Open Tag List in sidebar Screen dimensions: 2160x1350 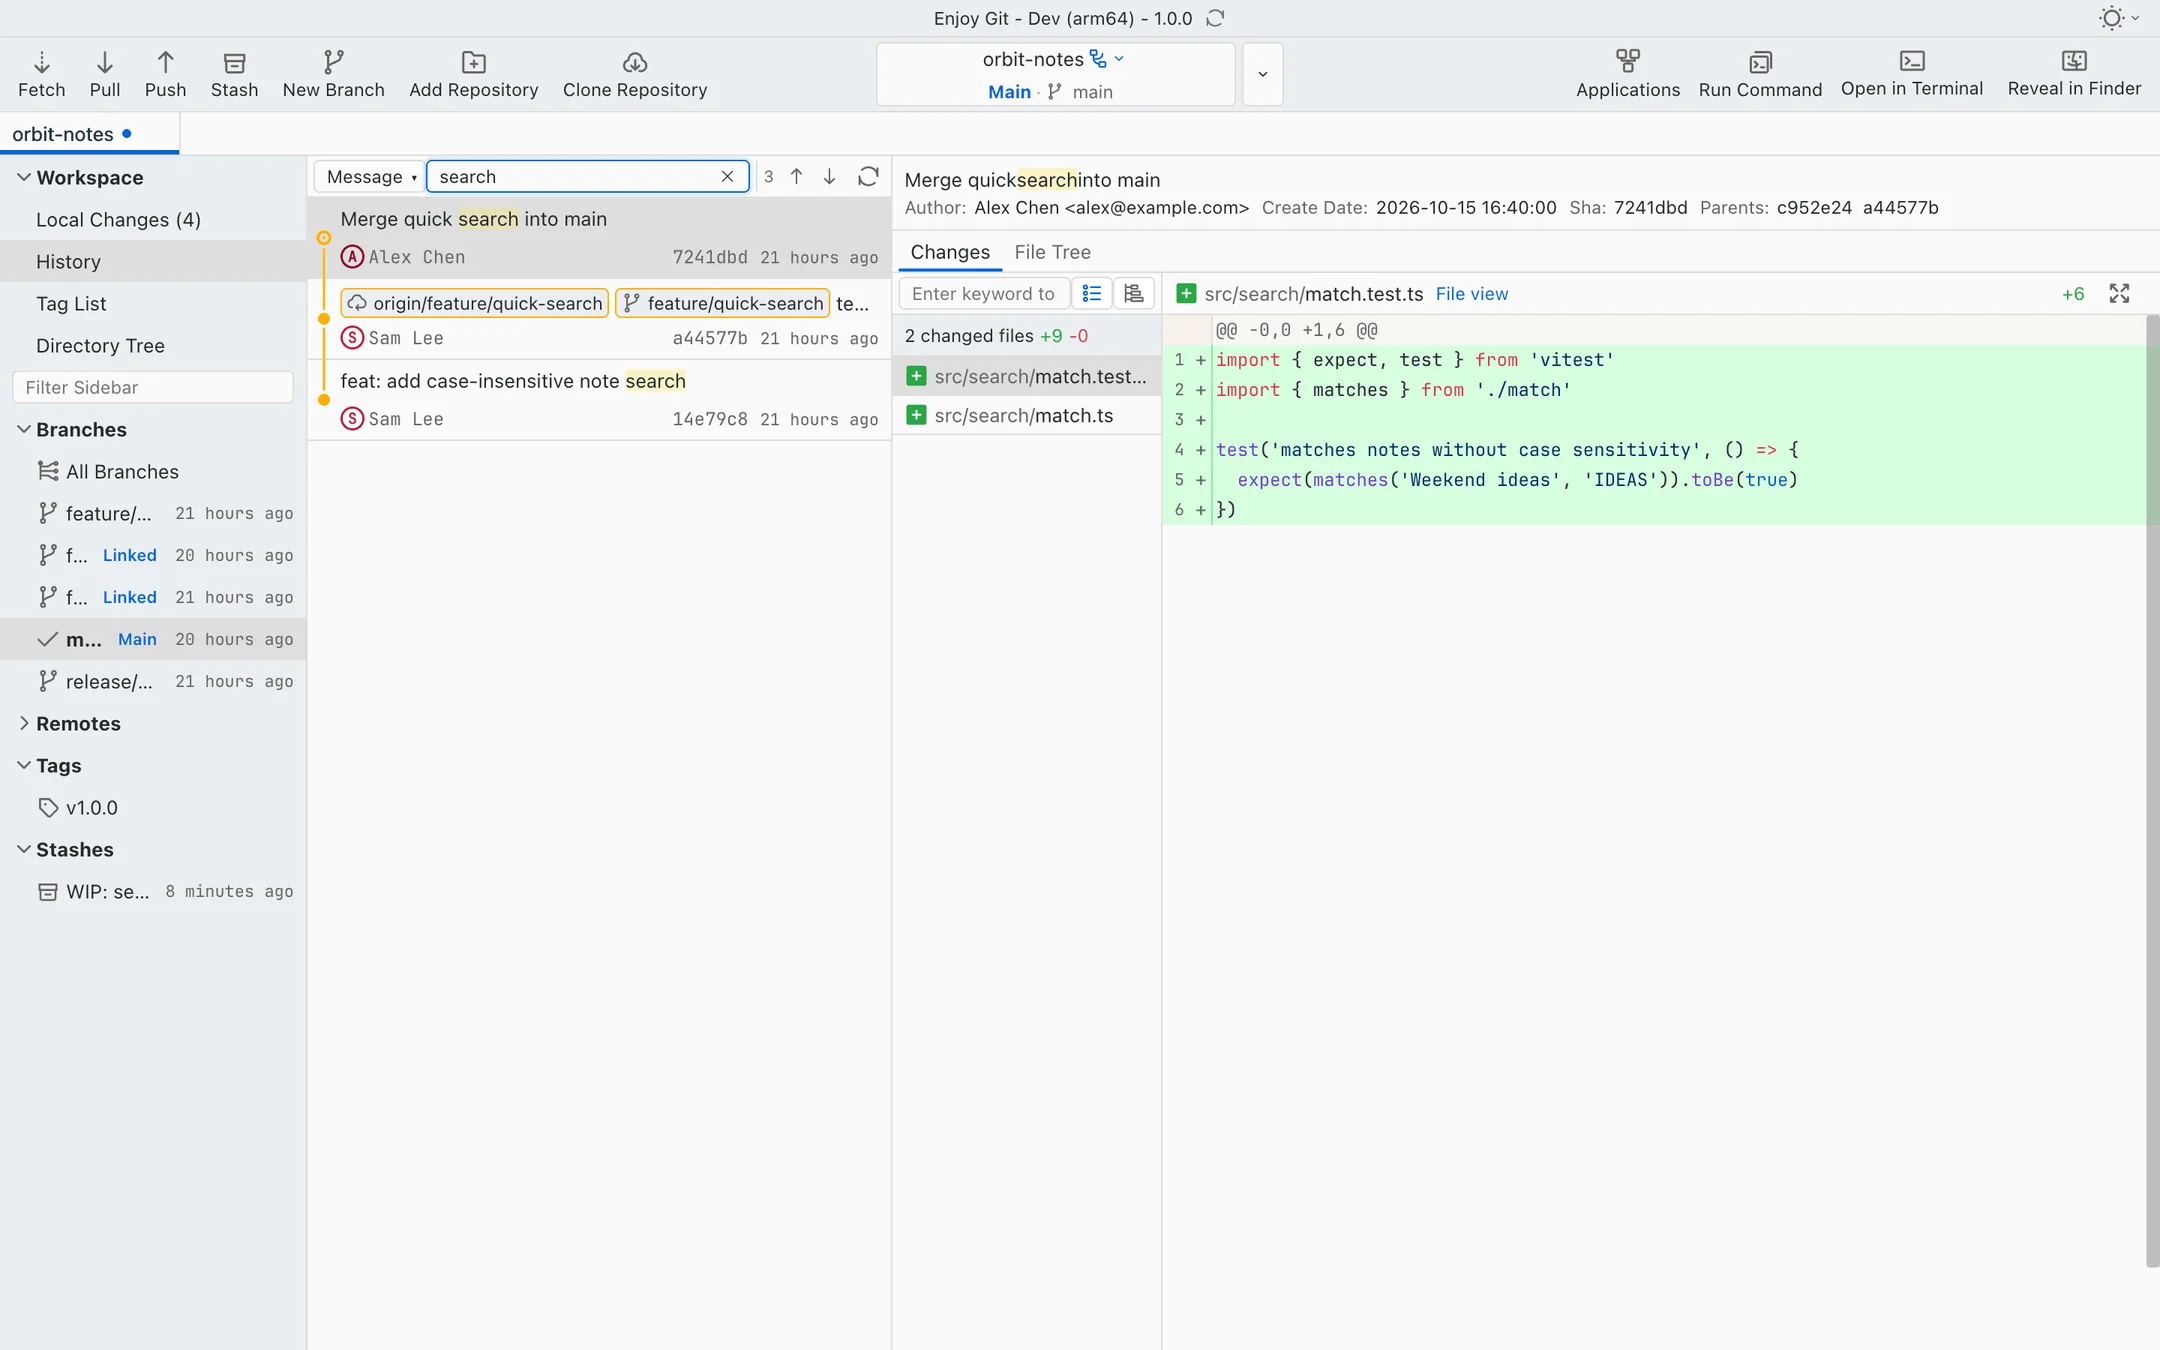[153, 303]
